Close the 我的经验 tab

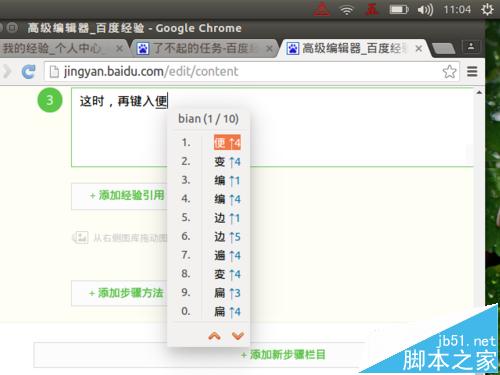point(119,49)
